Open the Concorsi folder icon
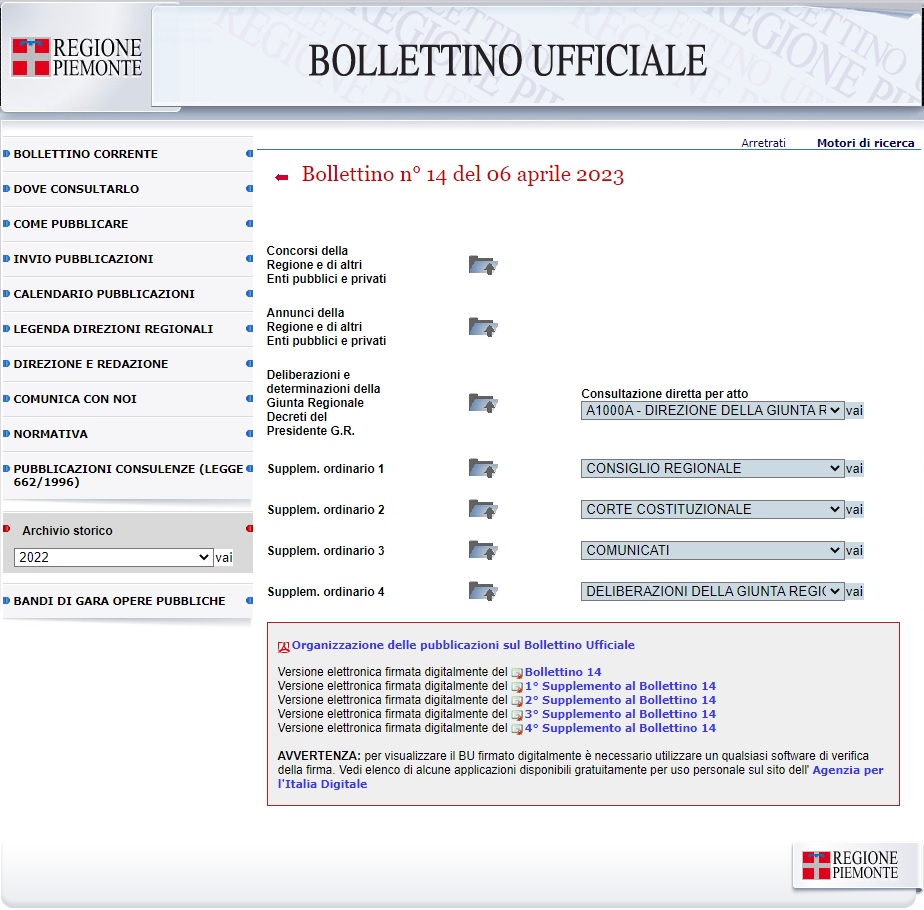Screen dimensions: 924x910 483,264
